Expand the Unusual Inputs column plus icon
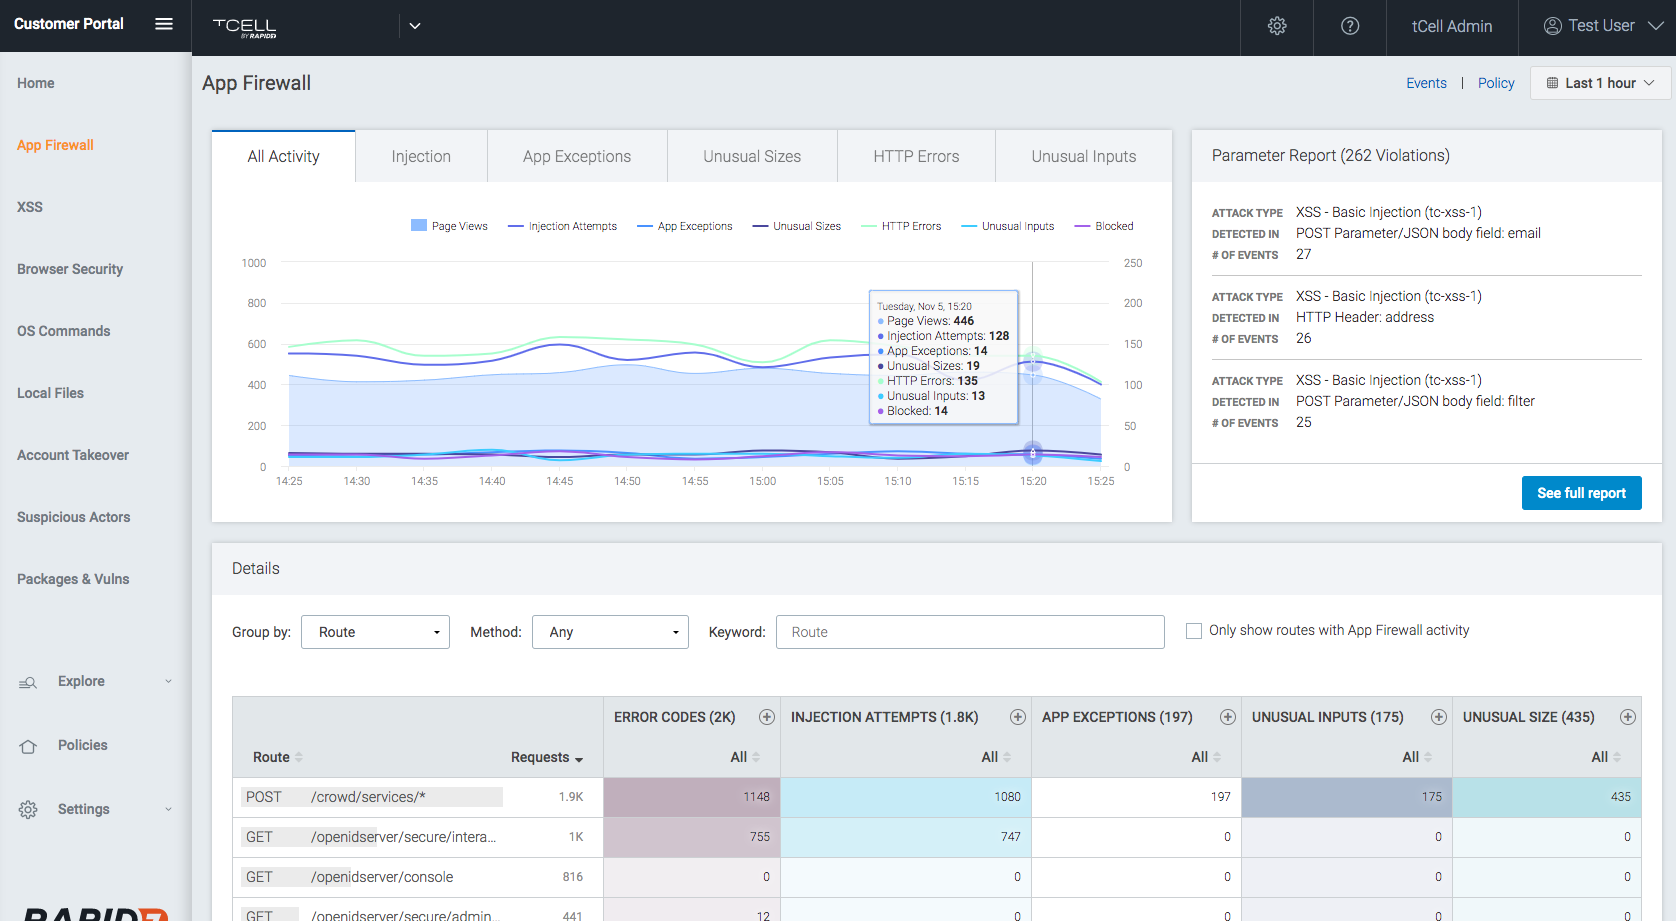1676x921 pixels. point(1439,717)
